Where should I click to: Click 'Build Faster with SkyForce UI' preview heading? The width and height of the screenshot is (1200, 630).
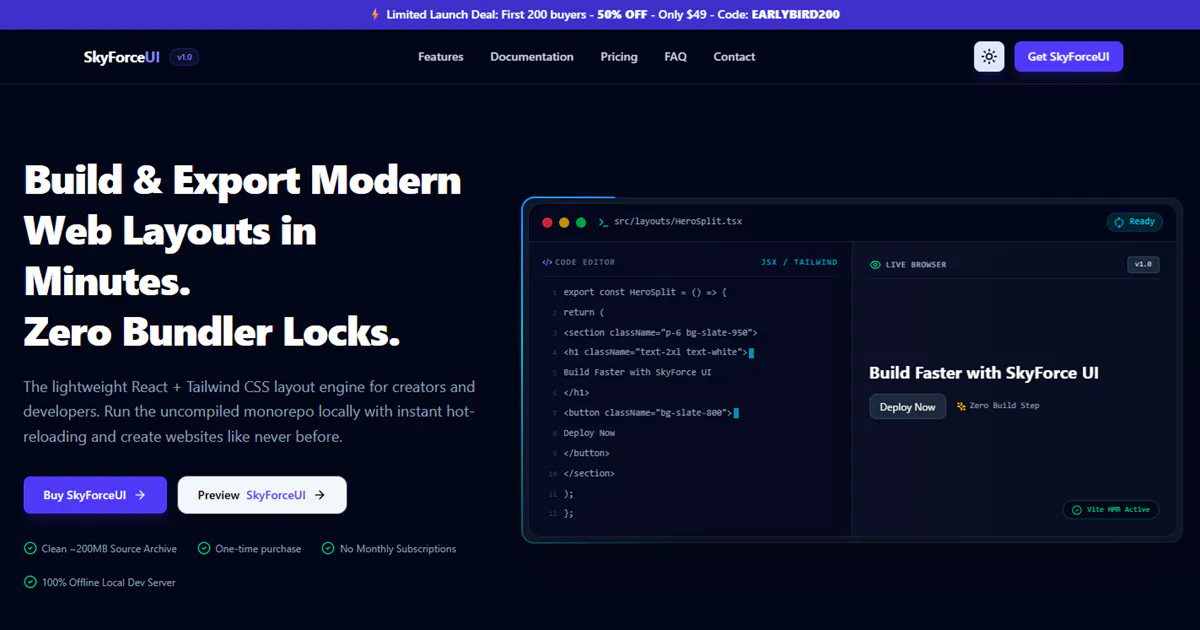click(x=984, y=373)
